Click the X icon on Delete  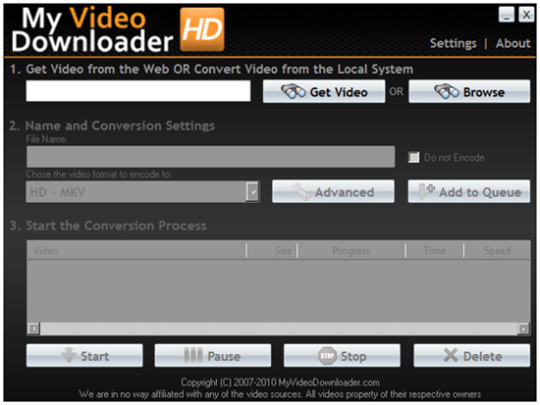coord(450,355)
